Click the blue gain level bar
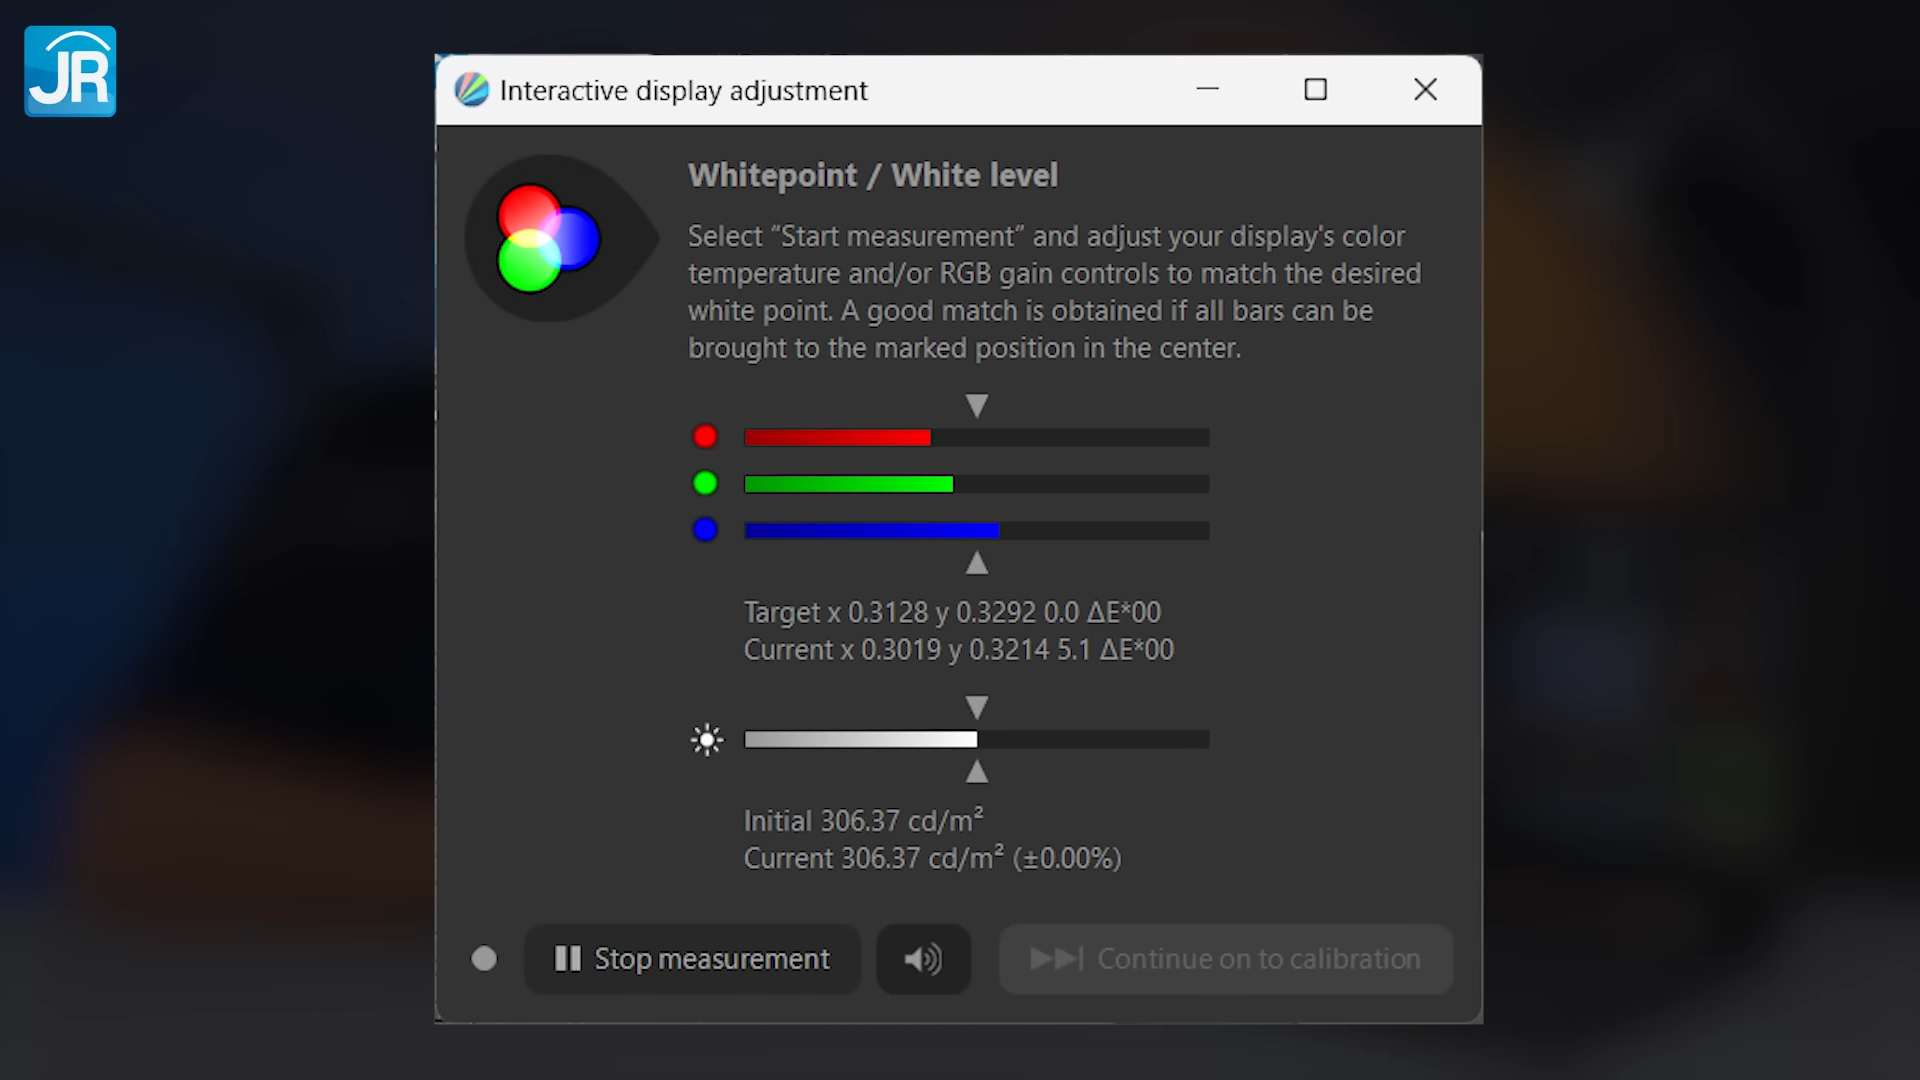The height and width of the screenshot is (1080, 1920). (x=977, y=530)
